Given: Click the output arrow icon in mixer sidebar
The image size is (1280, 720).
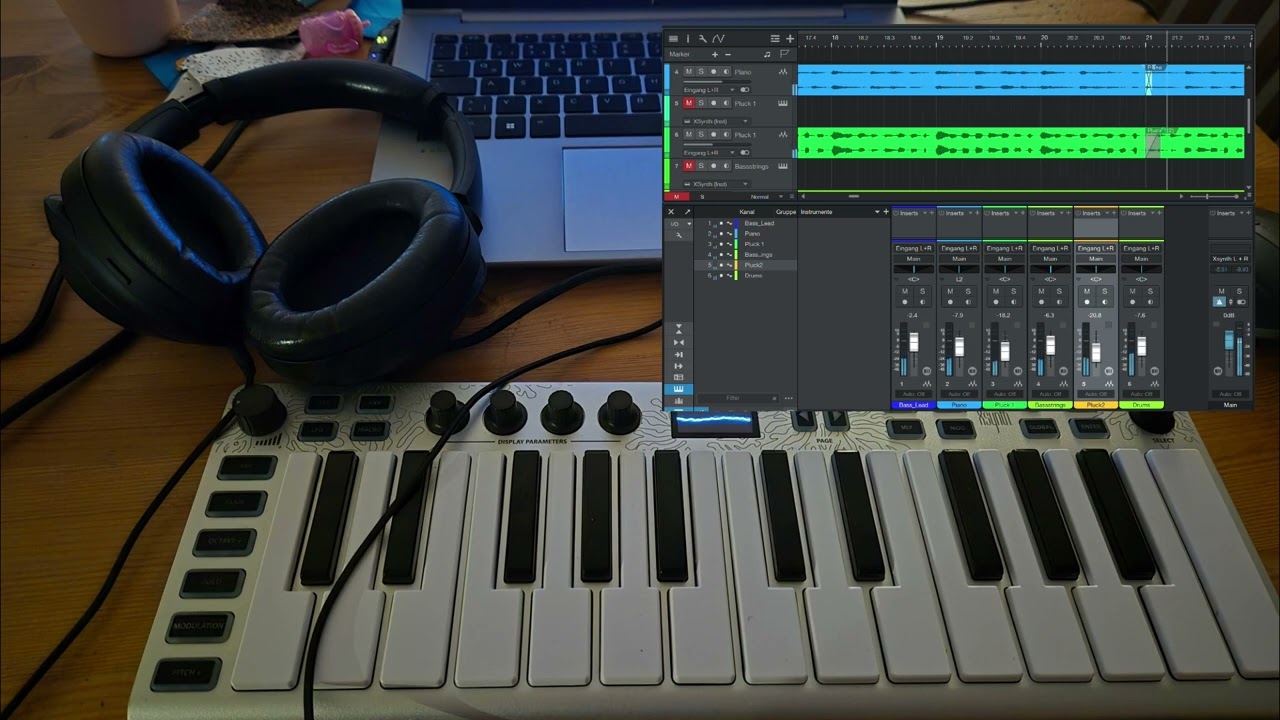Looking at the screenshot, I should [x=679, y=366].
